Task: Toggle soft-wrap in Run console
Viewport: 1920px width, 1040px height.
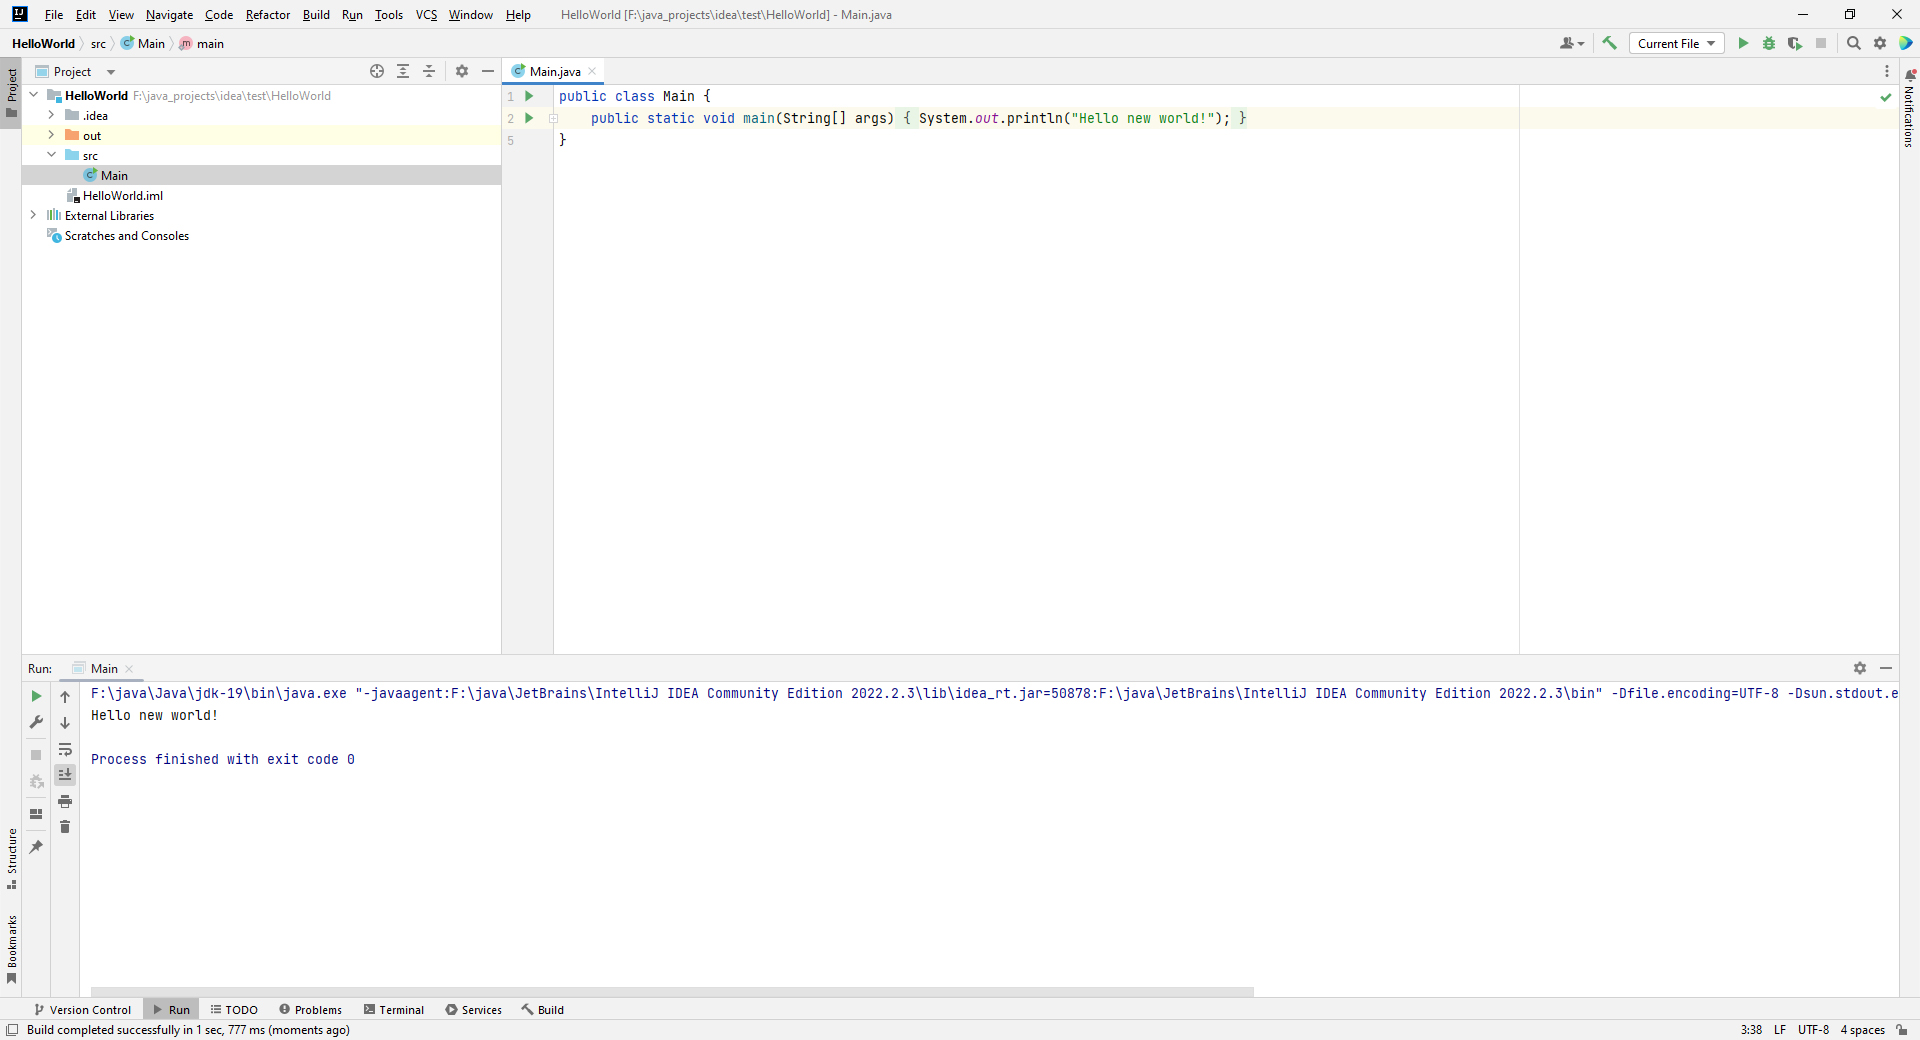Action: 65,749
